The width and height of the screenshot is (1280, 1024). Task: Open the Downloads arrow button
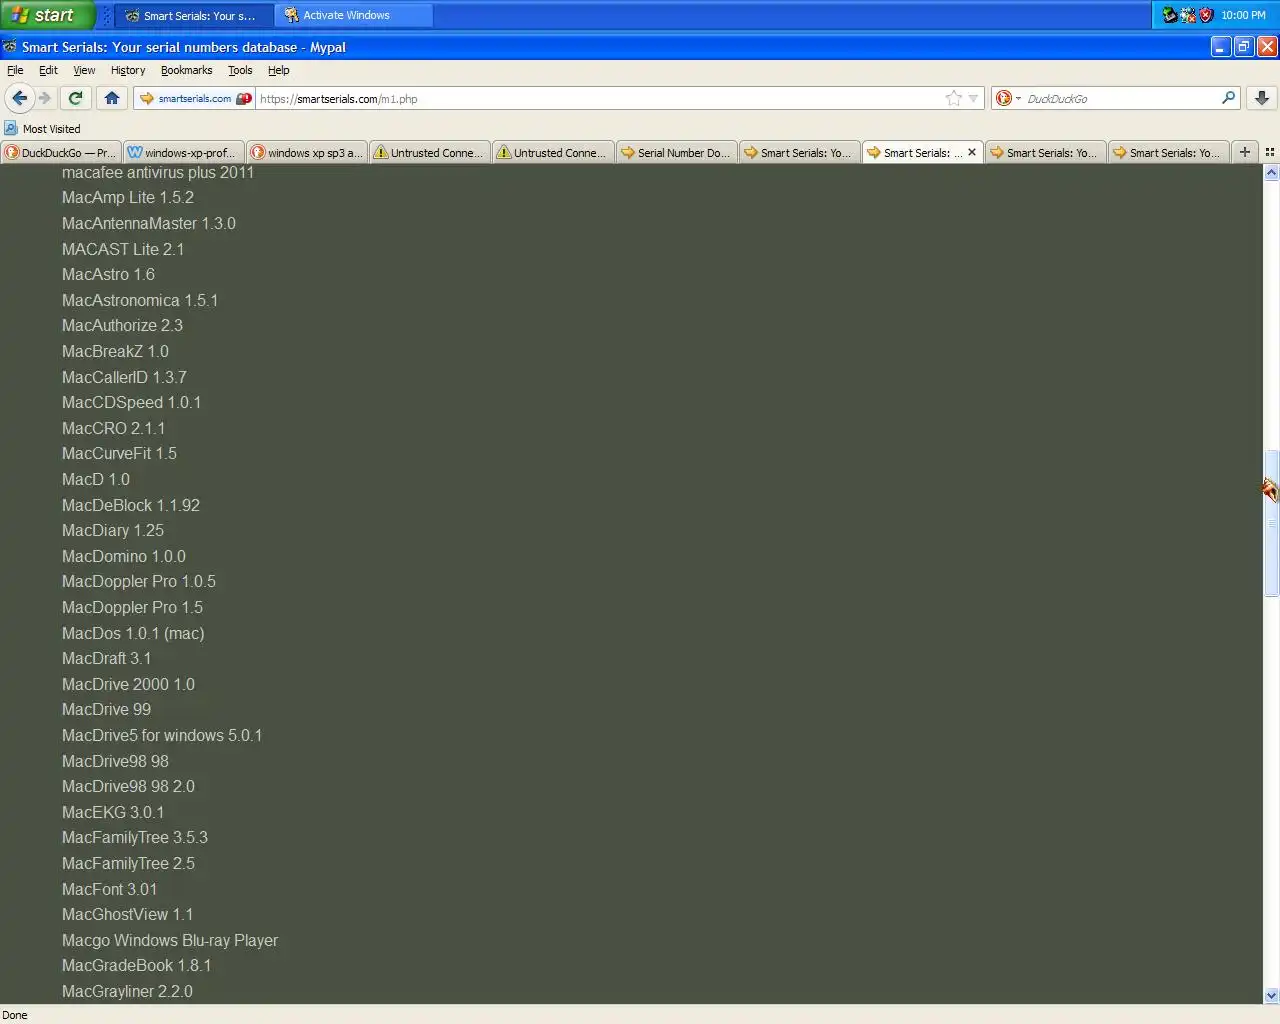click(1262, 98)
